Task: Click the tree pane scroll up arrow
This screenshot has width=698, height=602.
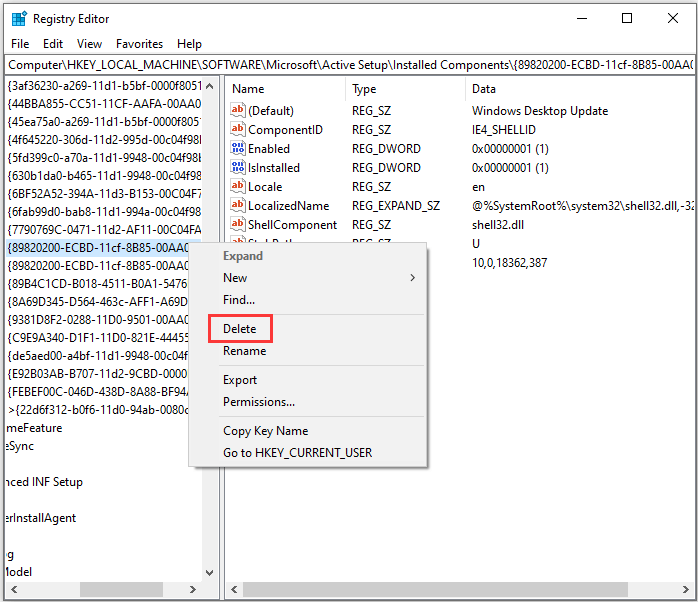Action: click(210, 86)
